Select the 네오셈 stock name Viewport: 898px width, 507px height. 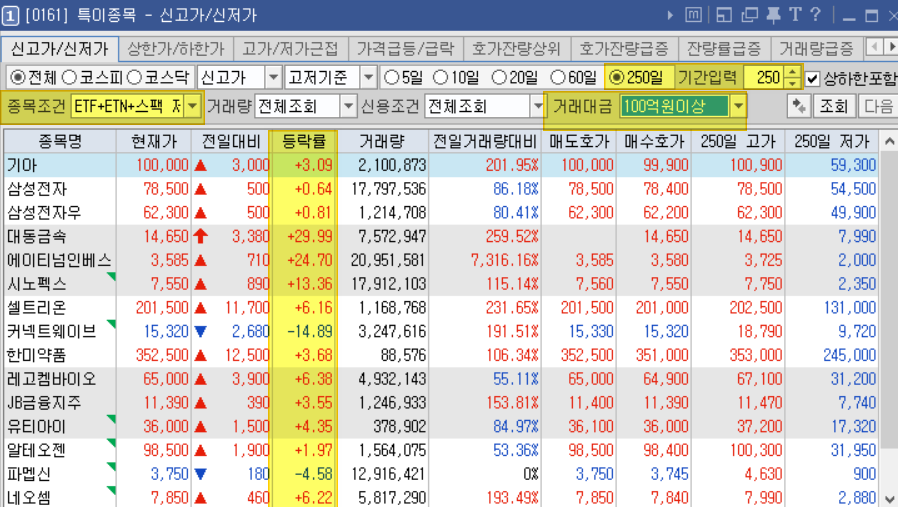29,498
